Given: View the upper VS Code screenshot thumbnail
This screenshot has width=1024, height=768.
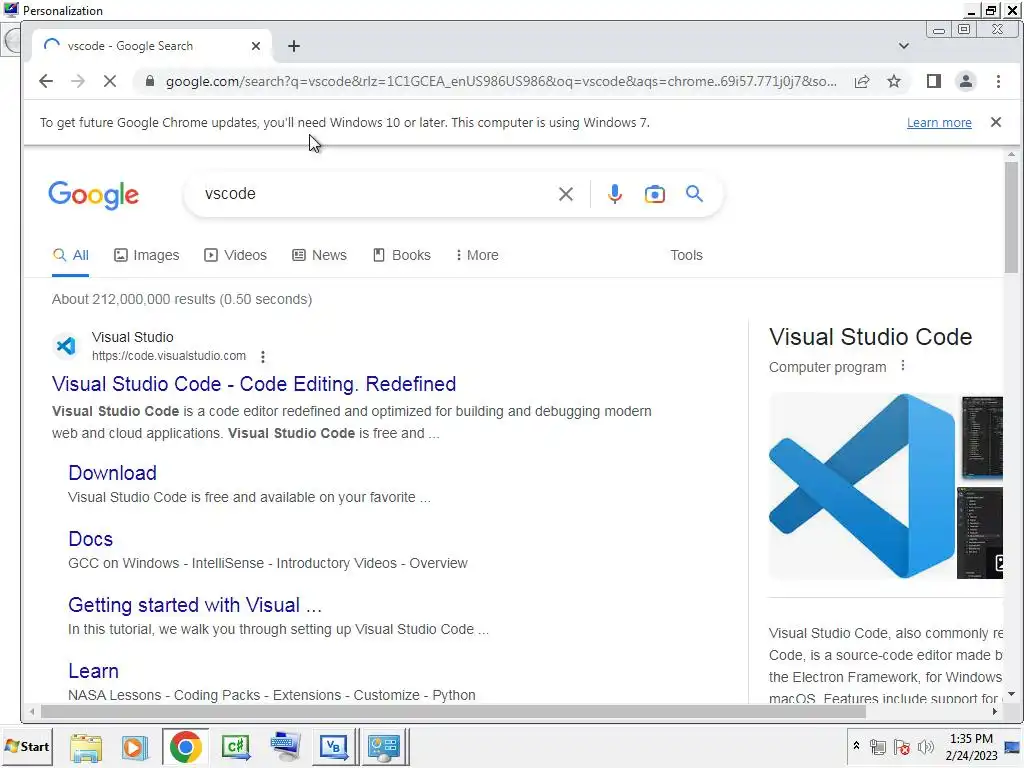Looking at the screenshot, I should pos(982,438).
